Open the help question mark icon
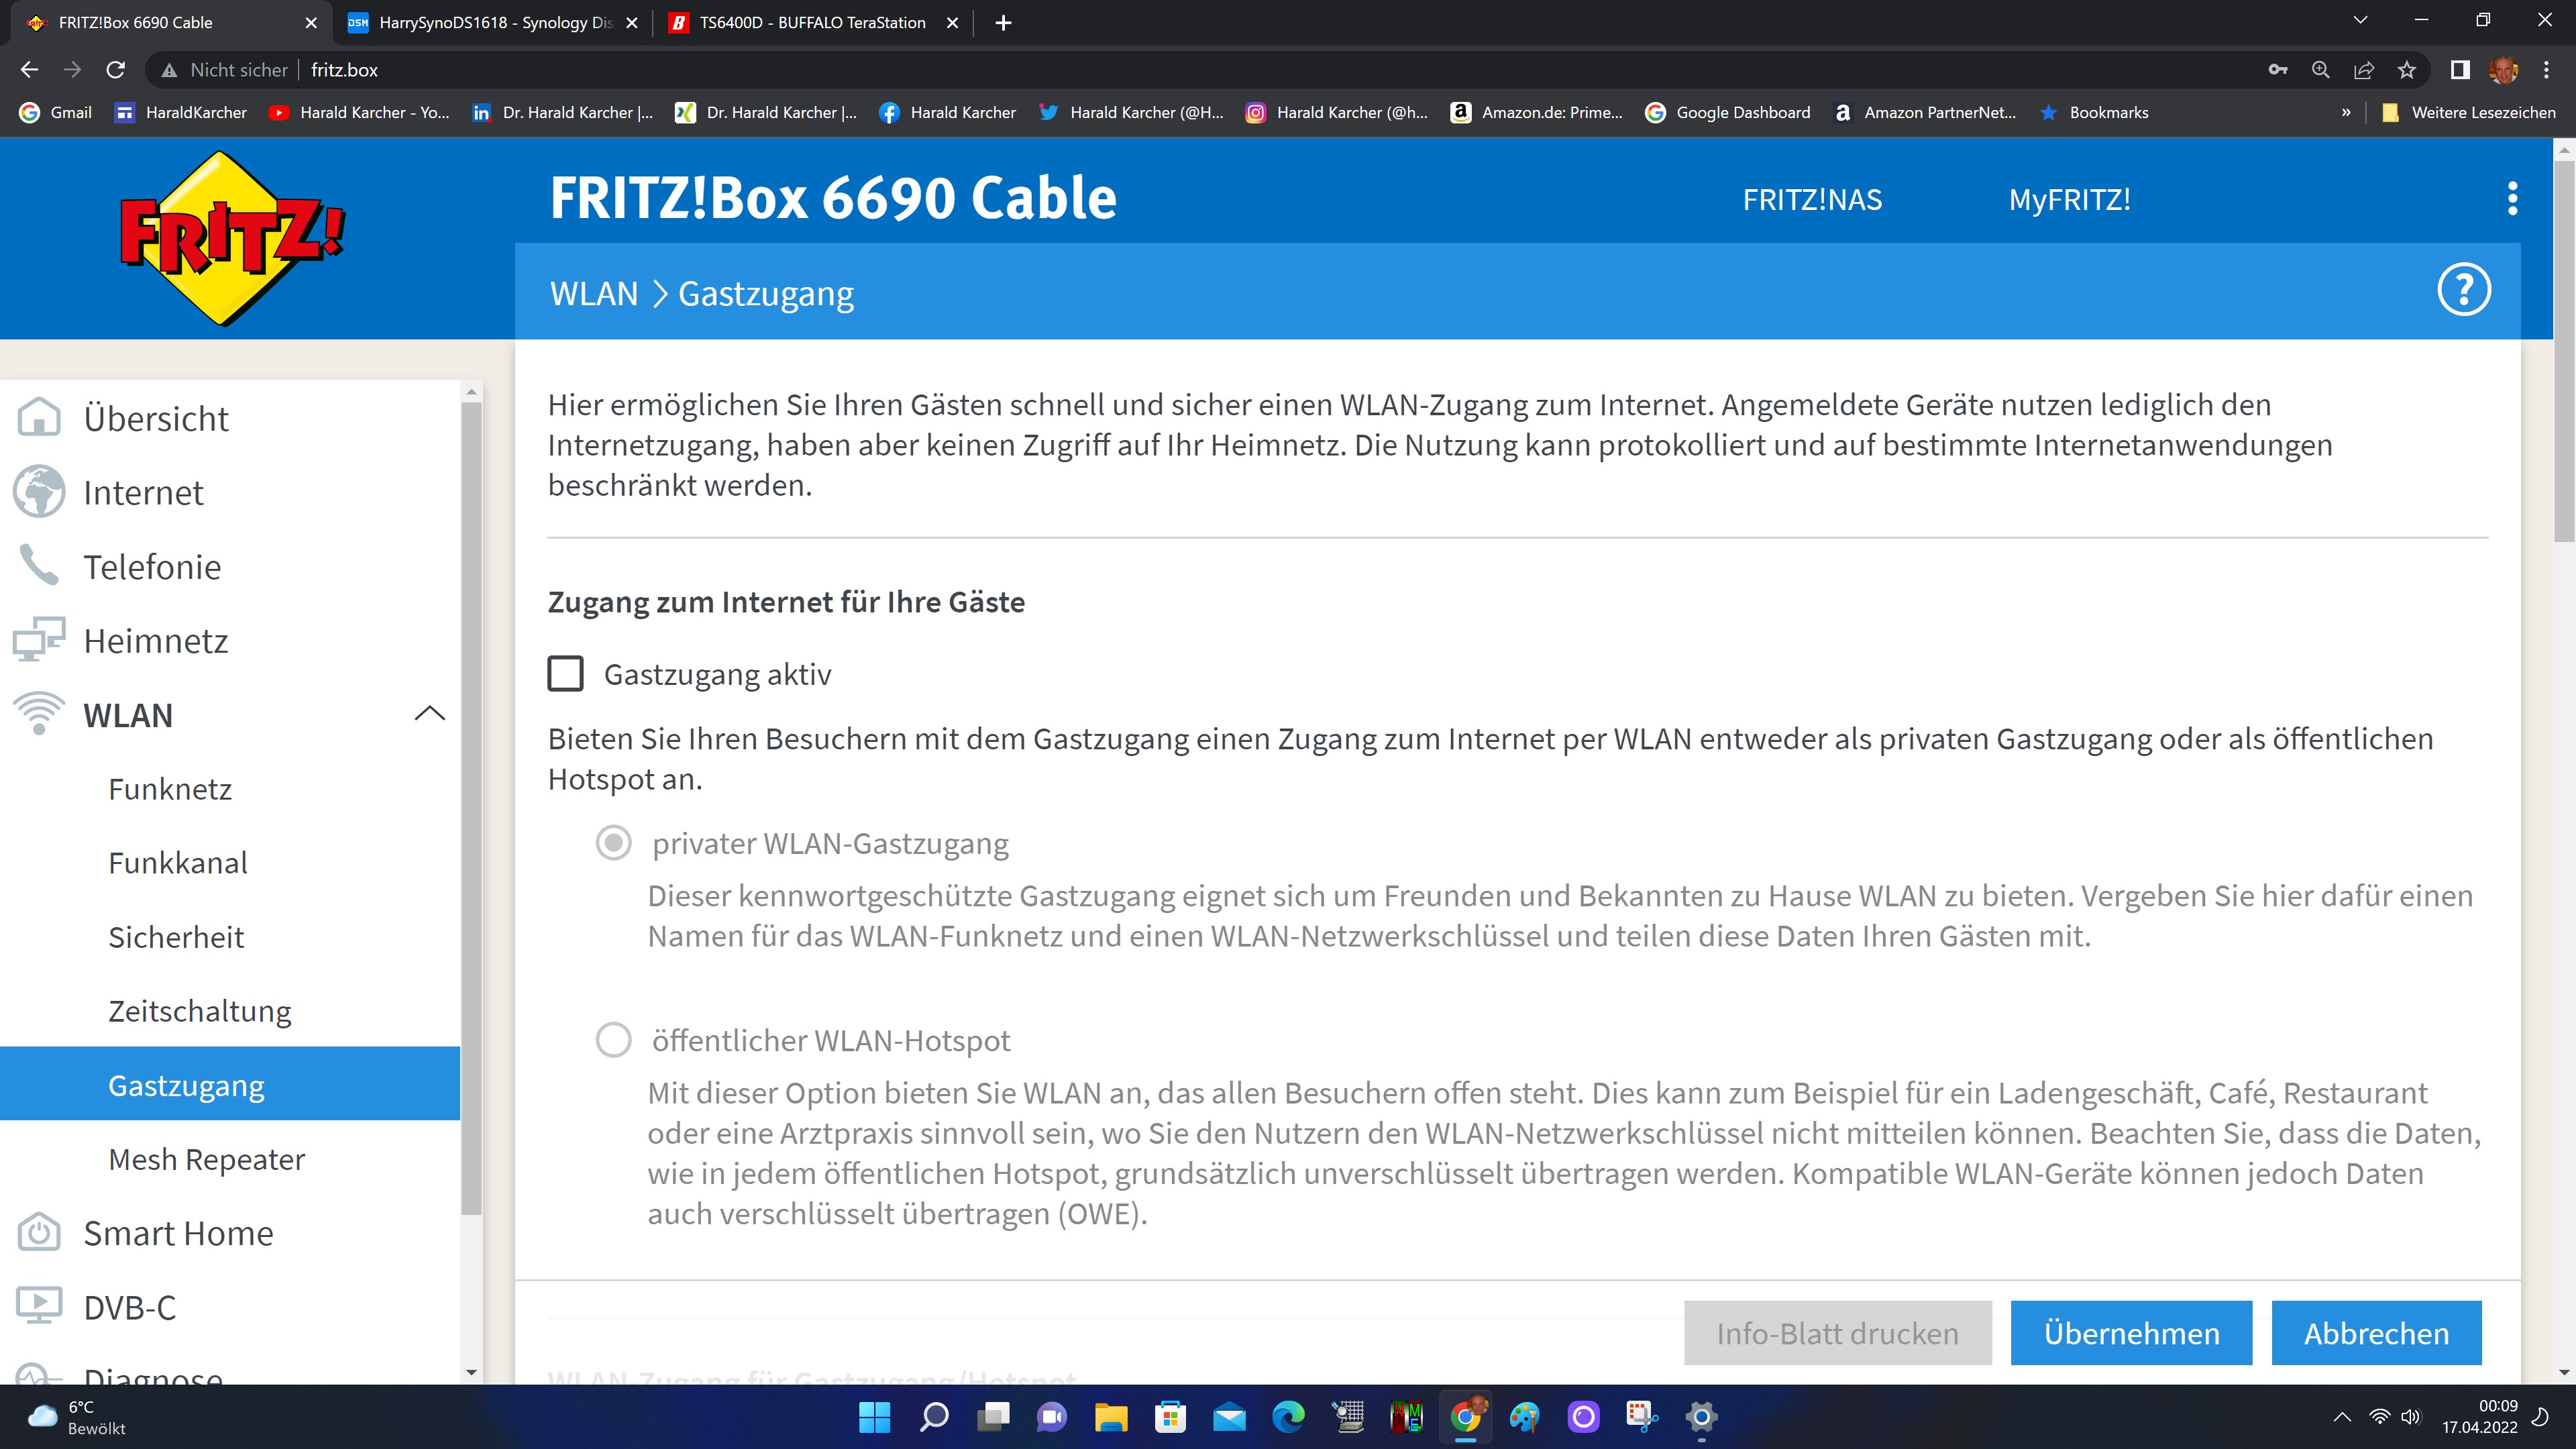 click(x=2463, y=291)
